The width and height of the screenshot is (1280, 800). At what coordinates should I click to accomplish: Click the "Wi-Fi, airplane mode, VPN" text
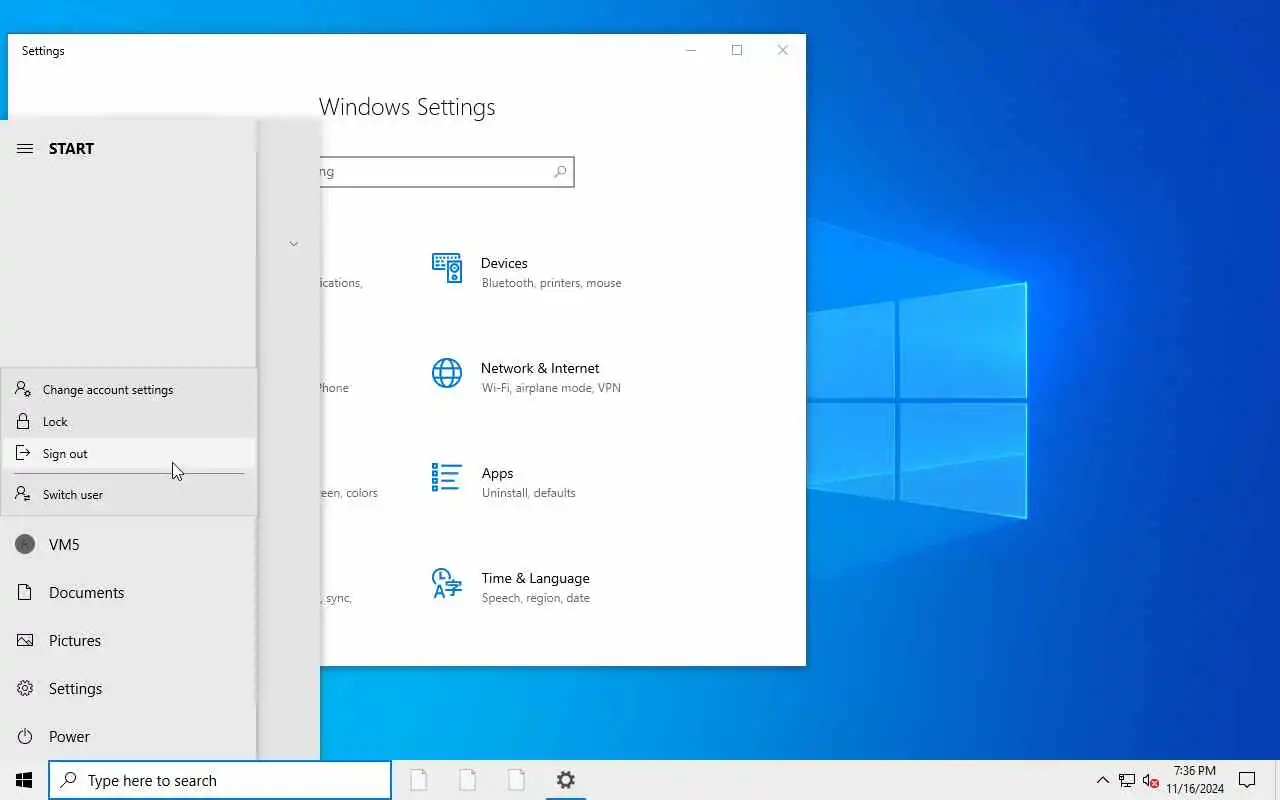(551, 388)
